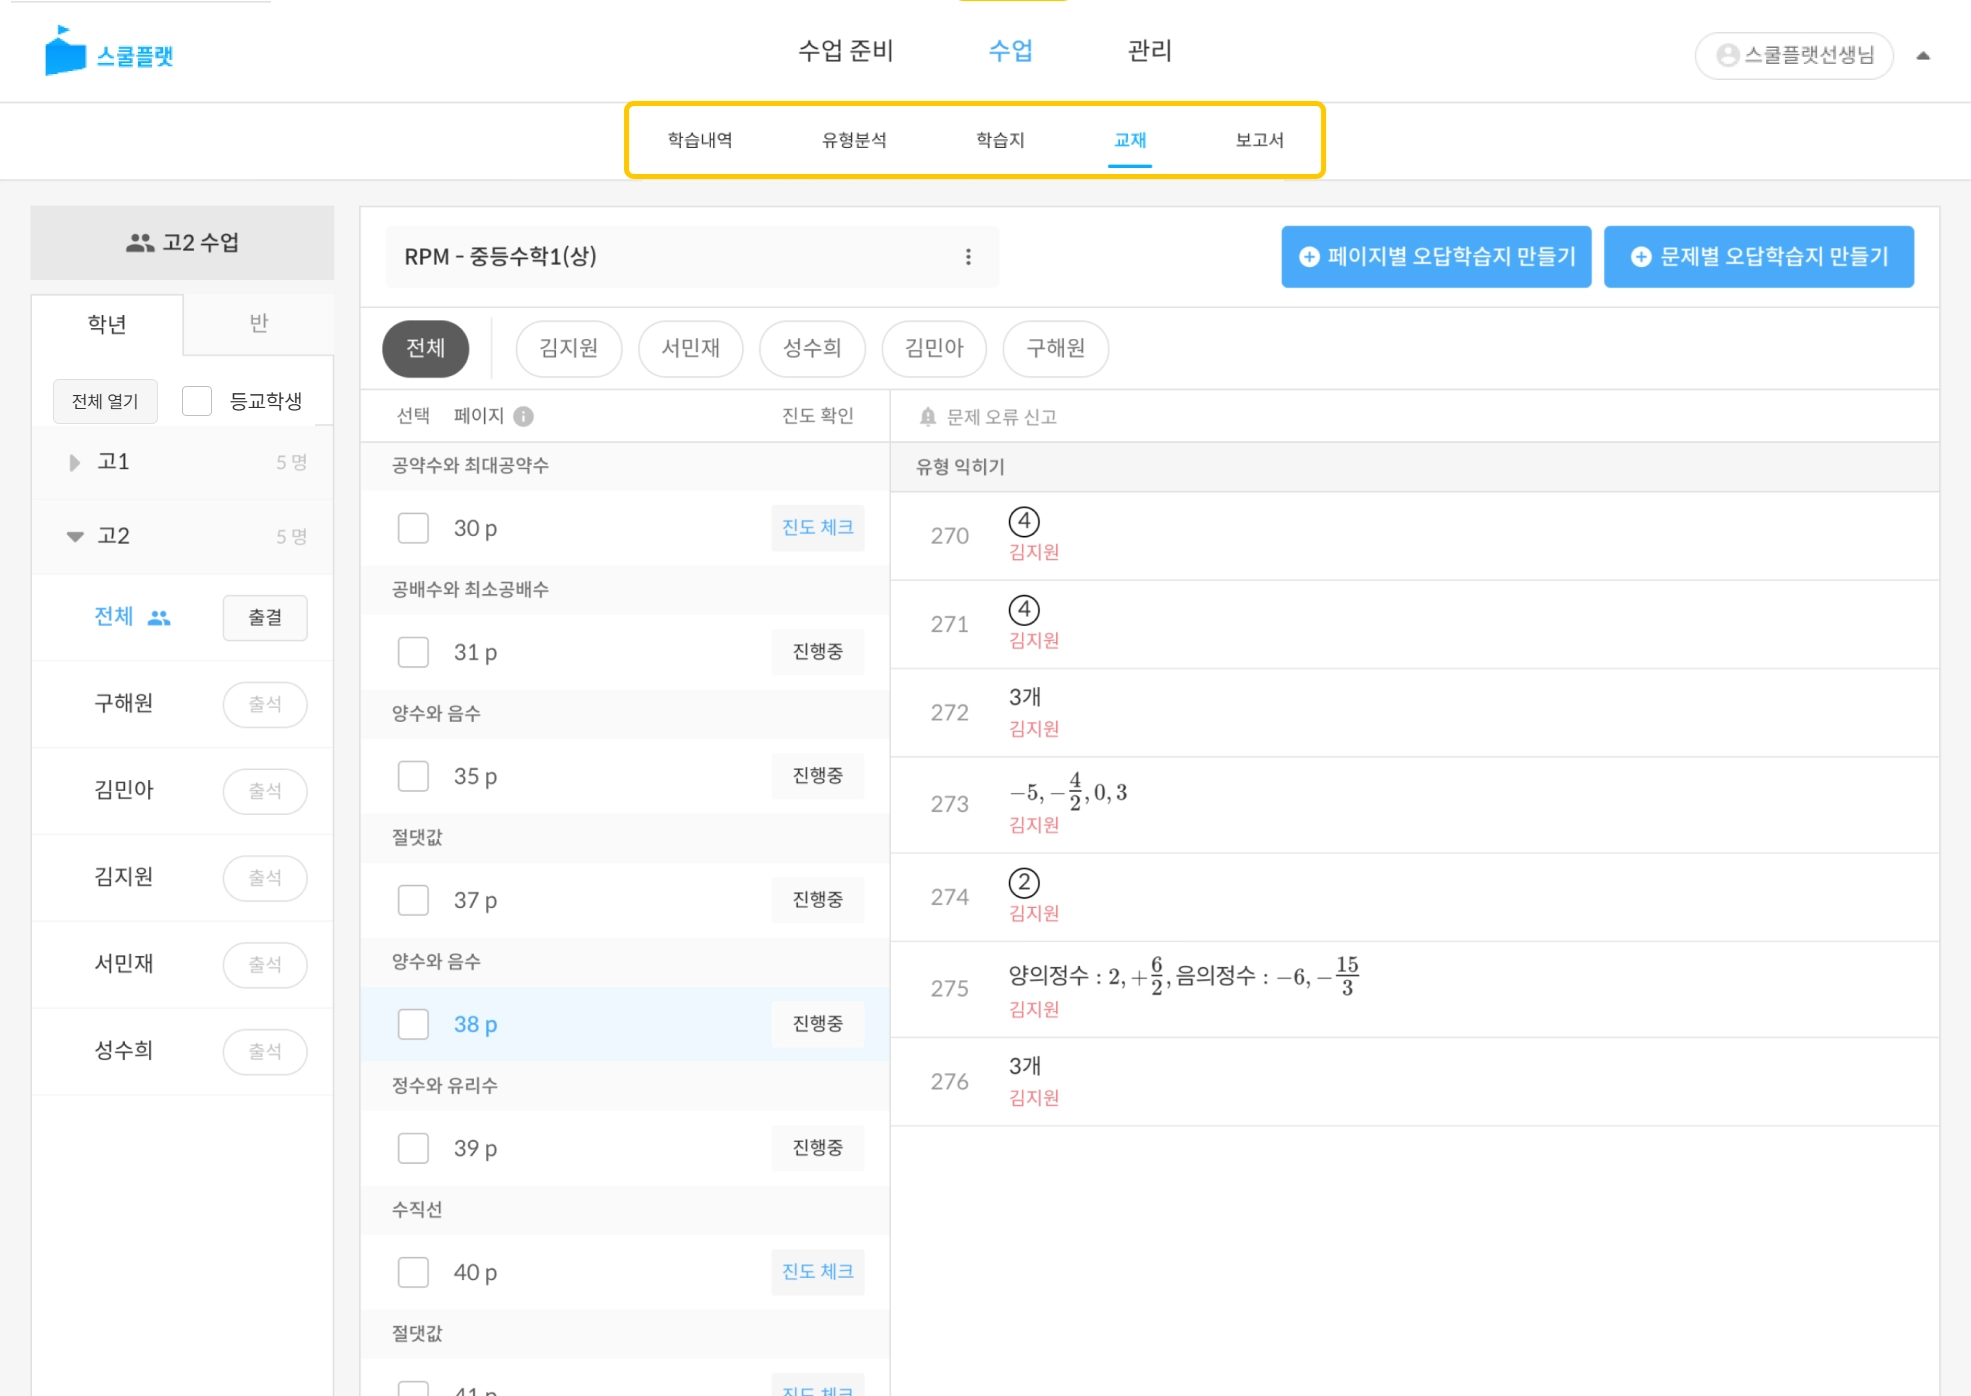Collapse the 고2 grade group
This screenshot has width=1971, height=1396.
[x=74, y=537]
